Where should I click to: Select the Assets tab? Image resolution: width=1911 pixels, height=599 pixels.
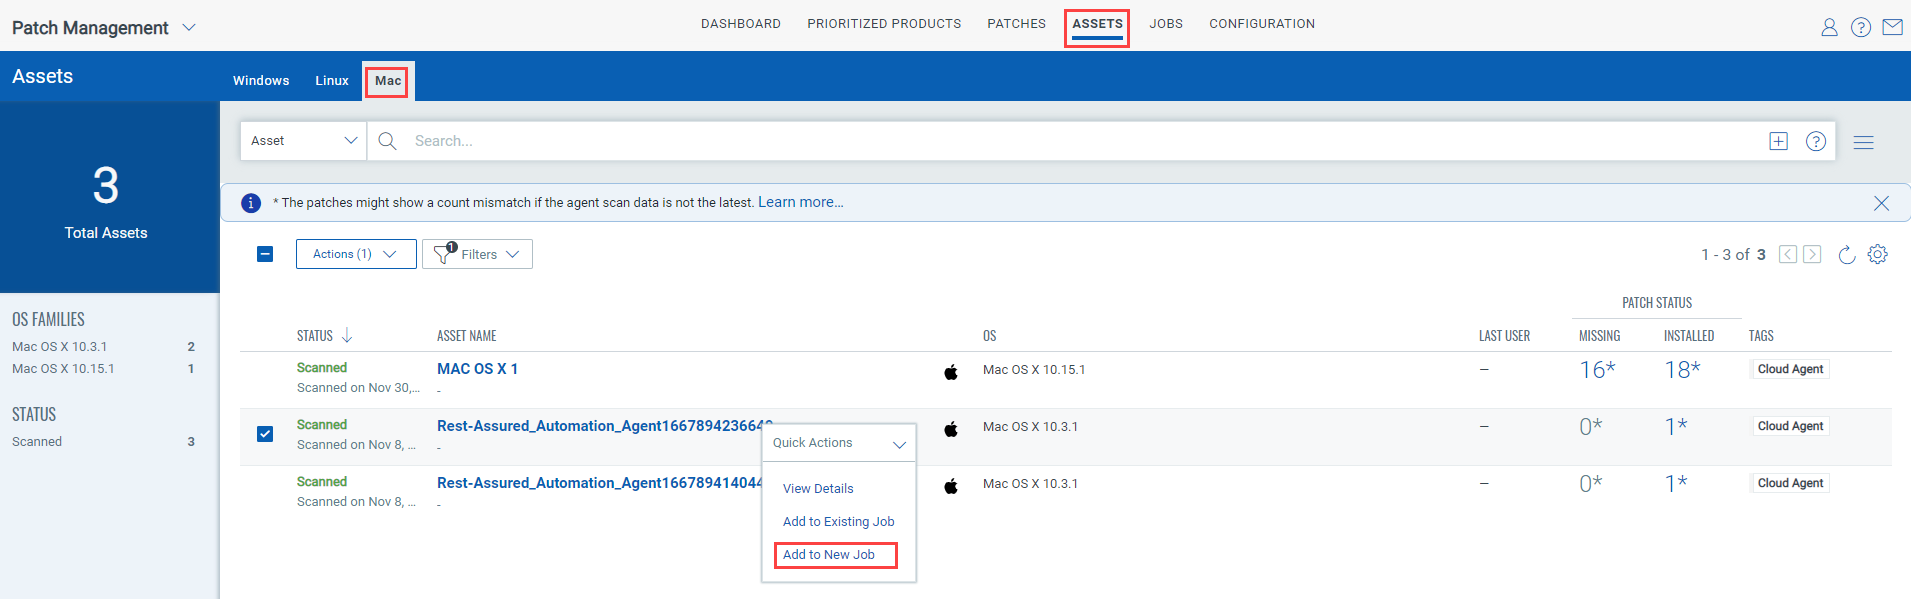pyautogui.click(x=1097, y=23)
